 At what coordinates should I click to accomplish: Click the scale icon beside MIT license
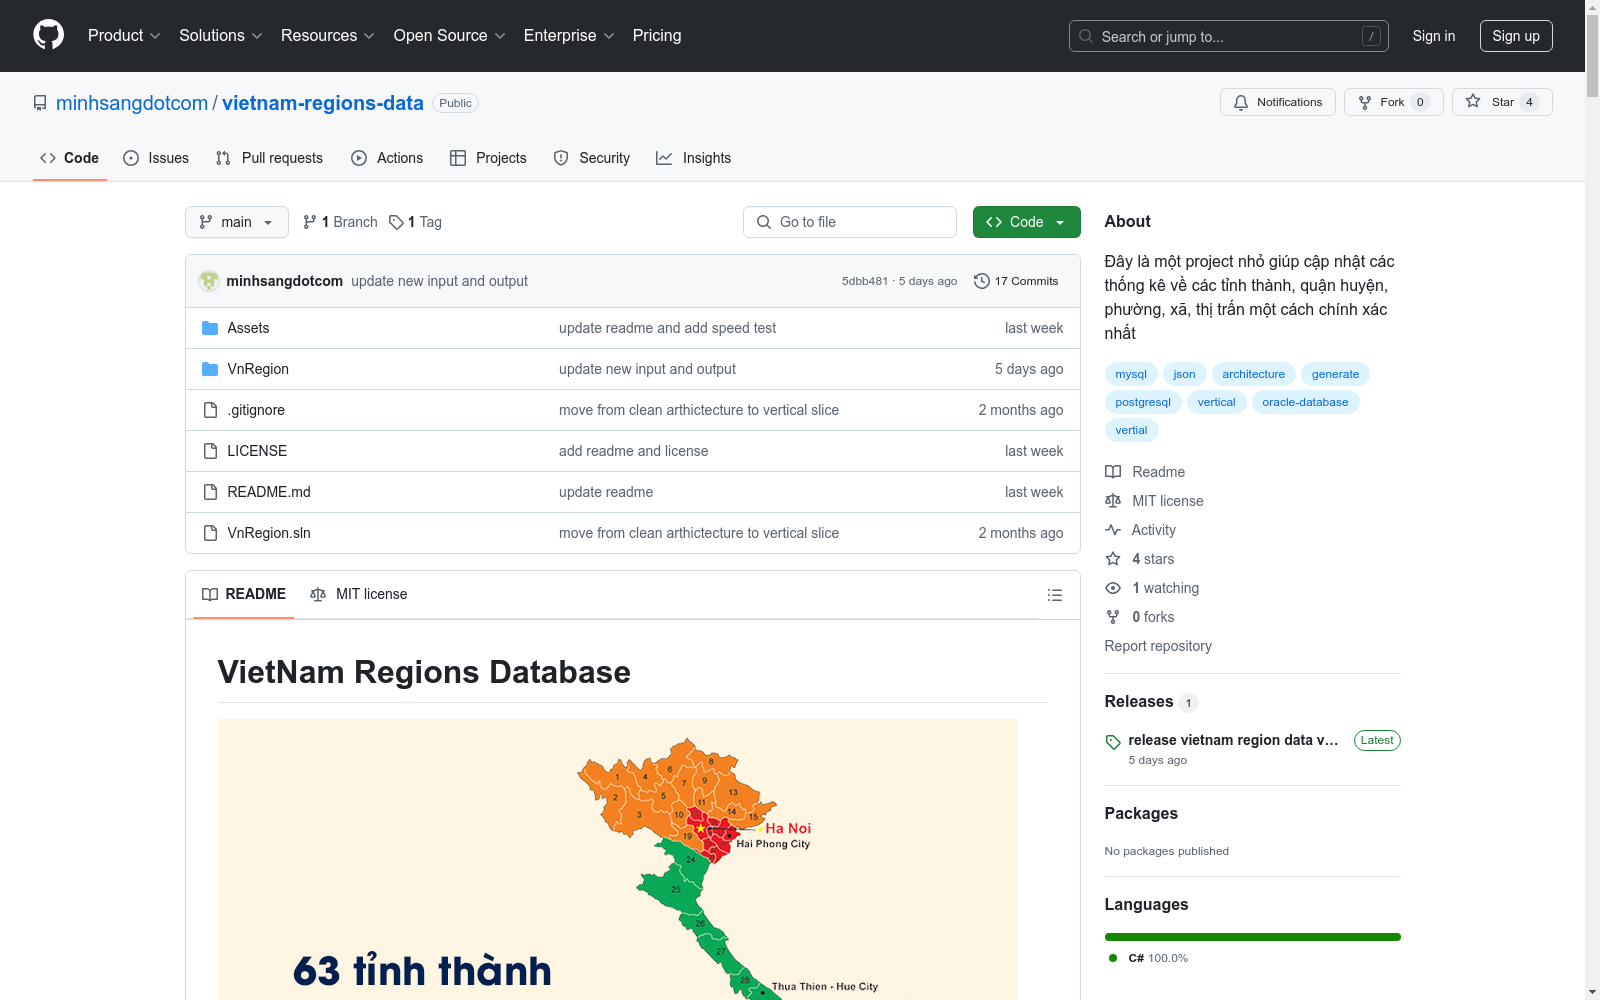coord(1113,501)
